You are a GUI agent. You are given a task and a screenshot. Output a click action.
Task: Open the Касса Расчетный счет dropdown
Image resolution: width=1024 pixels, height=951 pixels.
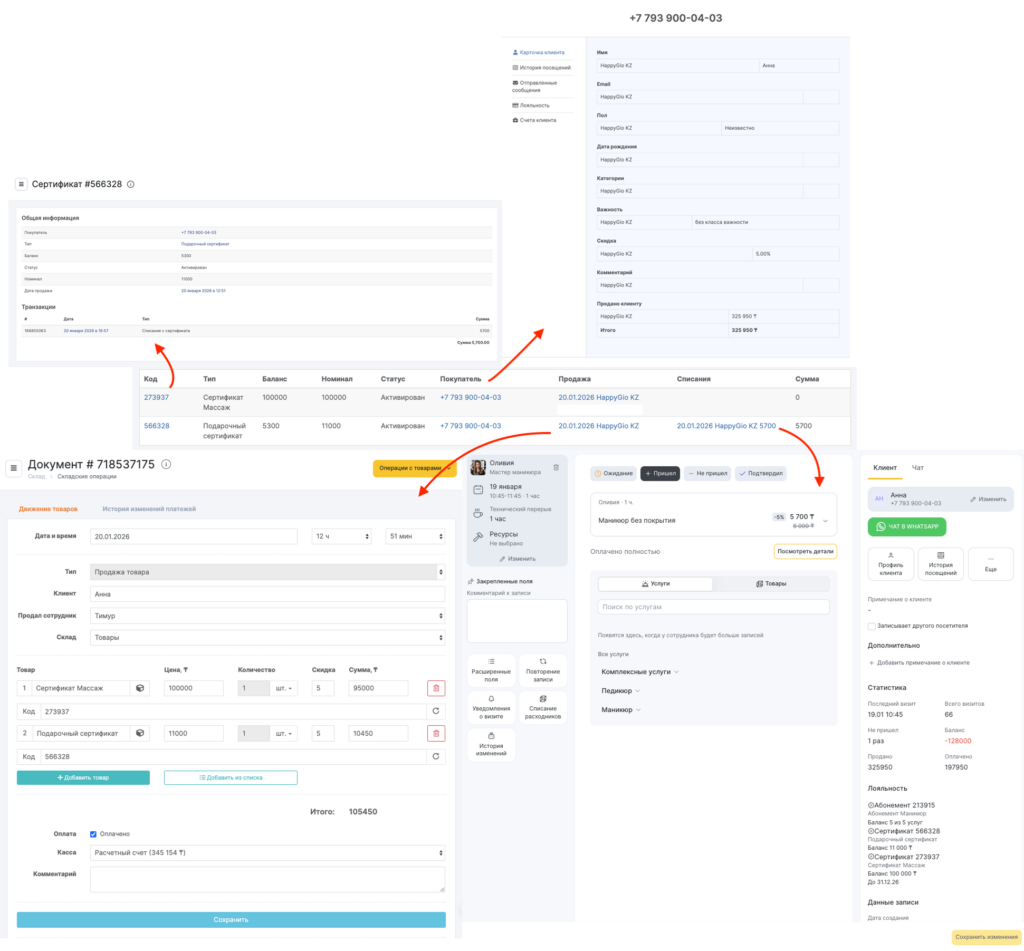coord(267,853)
